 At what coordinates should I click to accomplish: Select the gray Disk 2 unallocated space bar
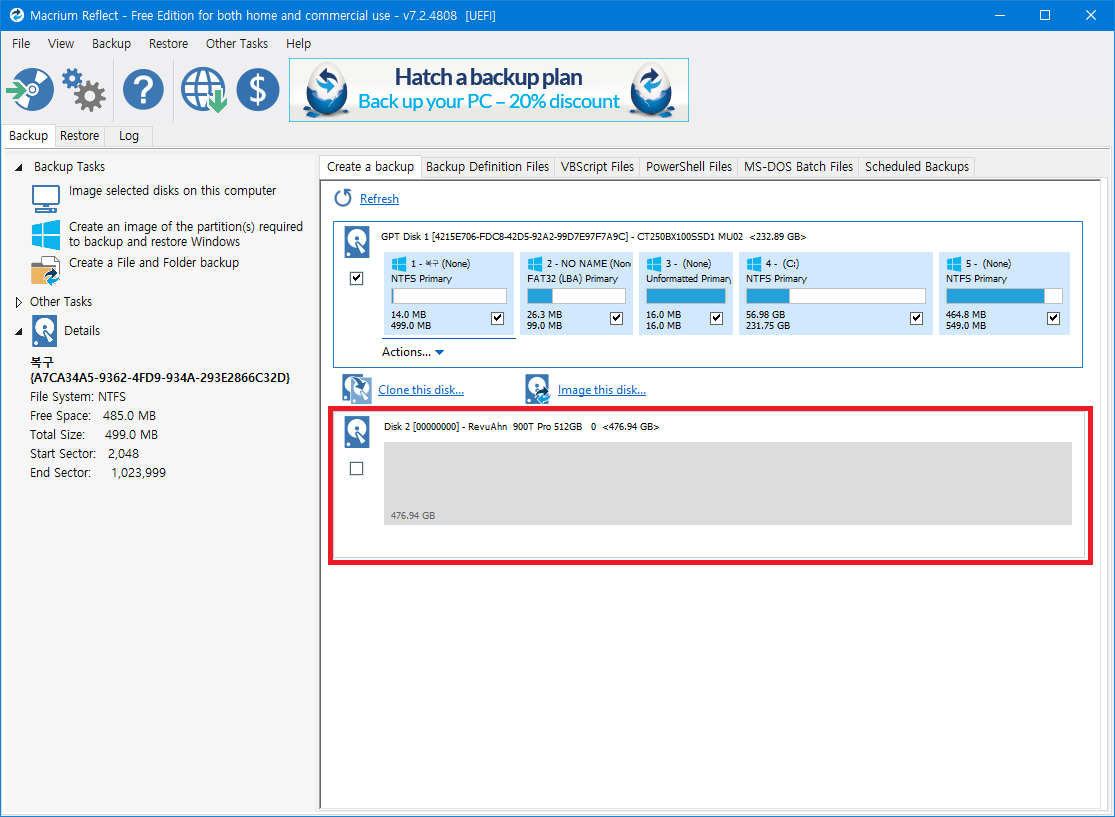(727, 483)
